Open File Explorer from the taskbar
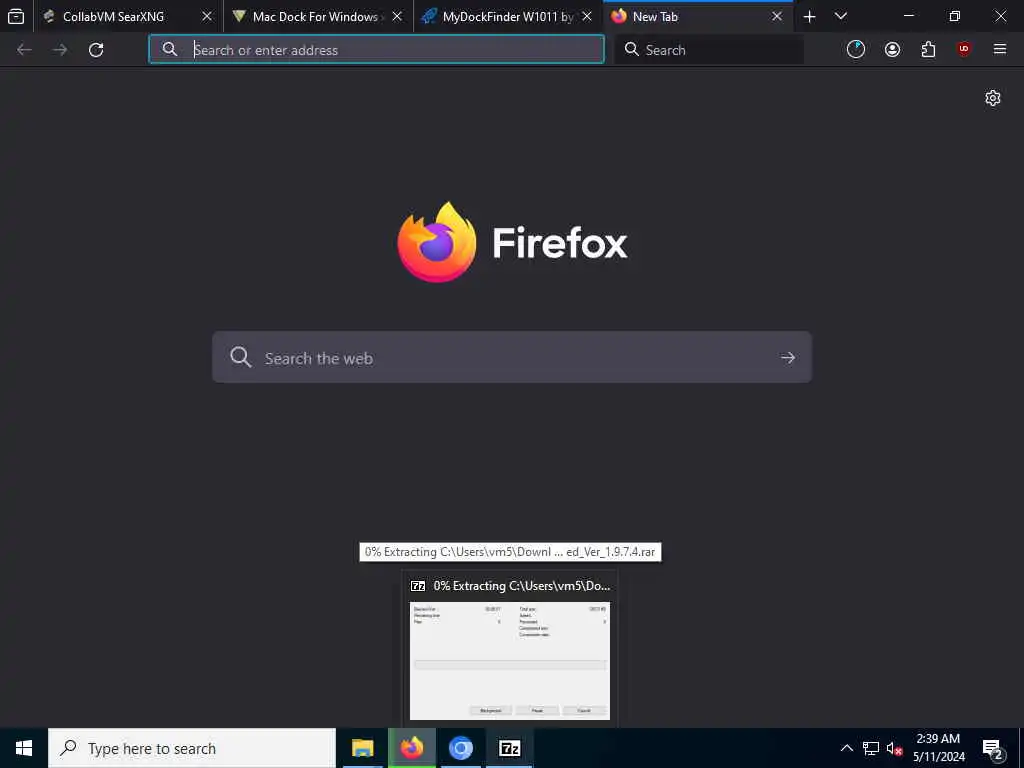Screen dimensions: 1024x768 point(362,748)
